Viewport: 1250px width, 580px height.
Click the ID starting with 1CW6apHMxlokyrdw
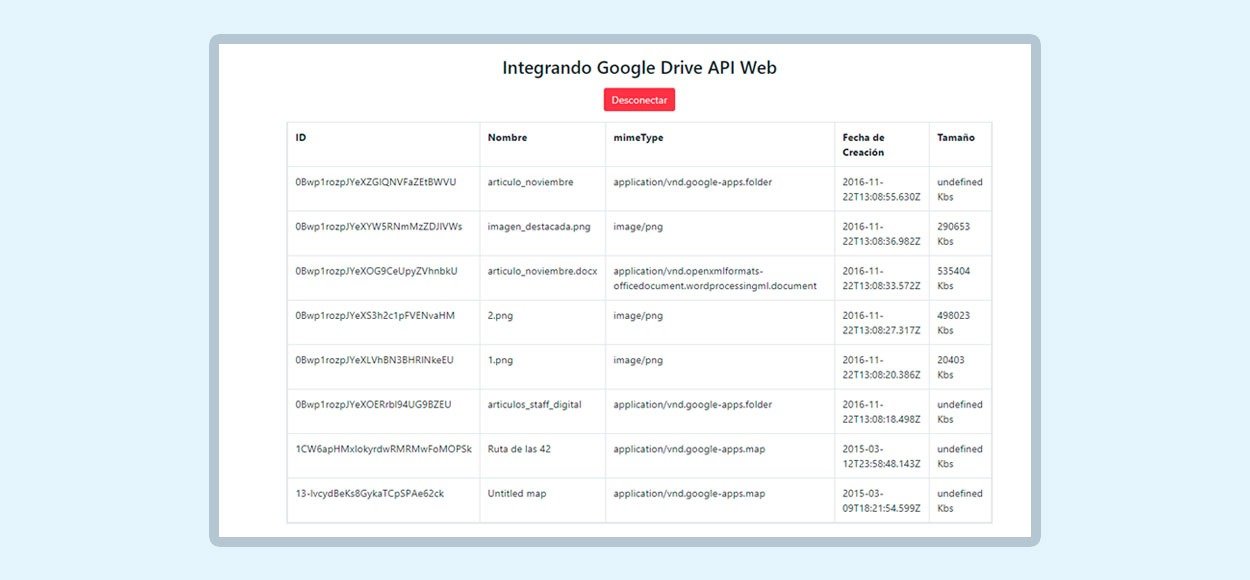pos(383,449)
